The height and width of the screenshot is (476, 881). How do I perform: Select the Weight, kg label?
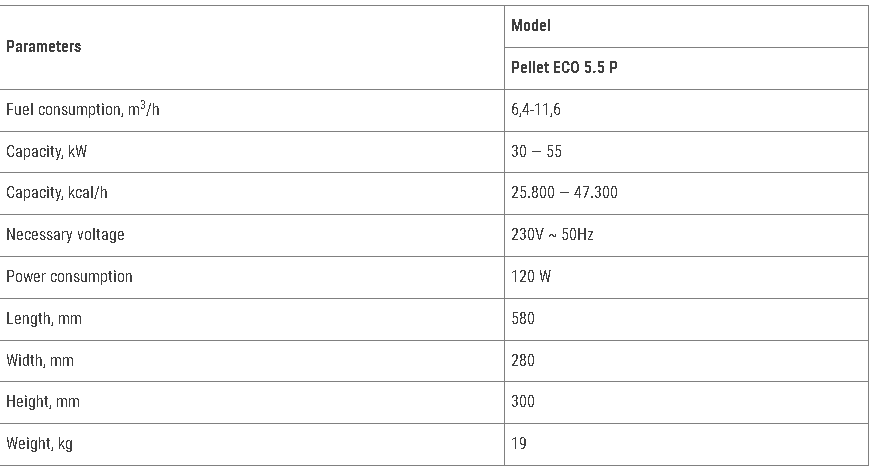39,444
